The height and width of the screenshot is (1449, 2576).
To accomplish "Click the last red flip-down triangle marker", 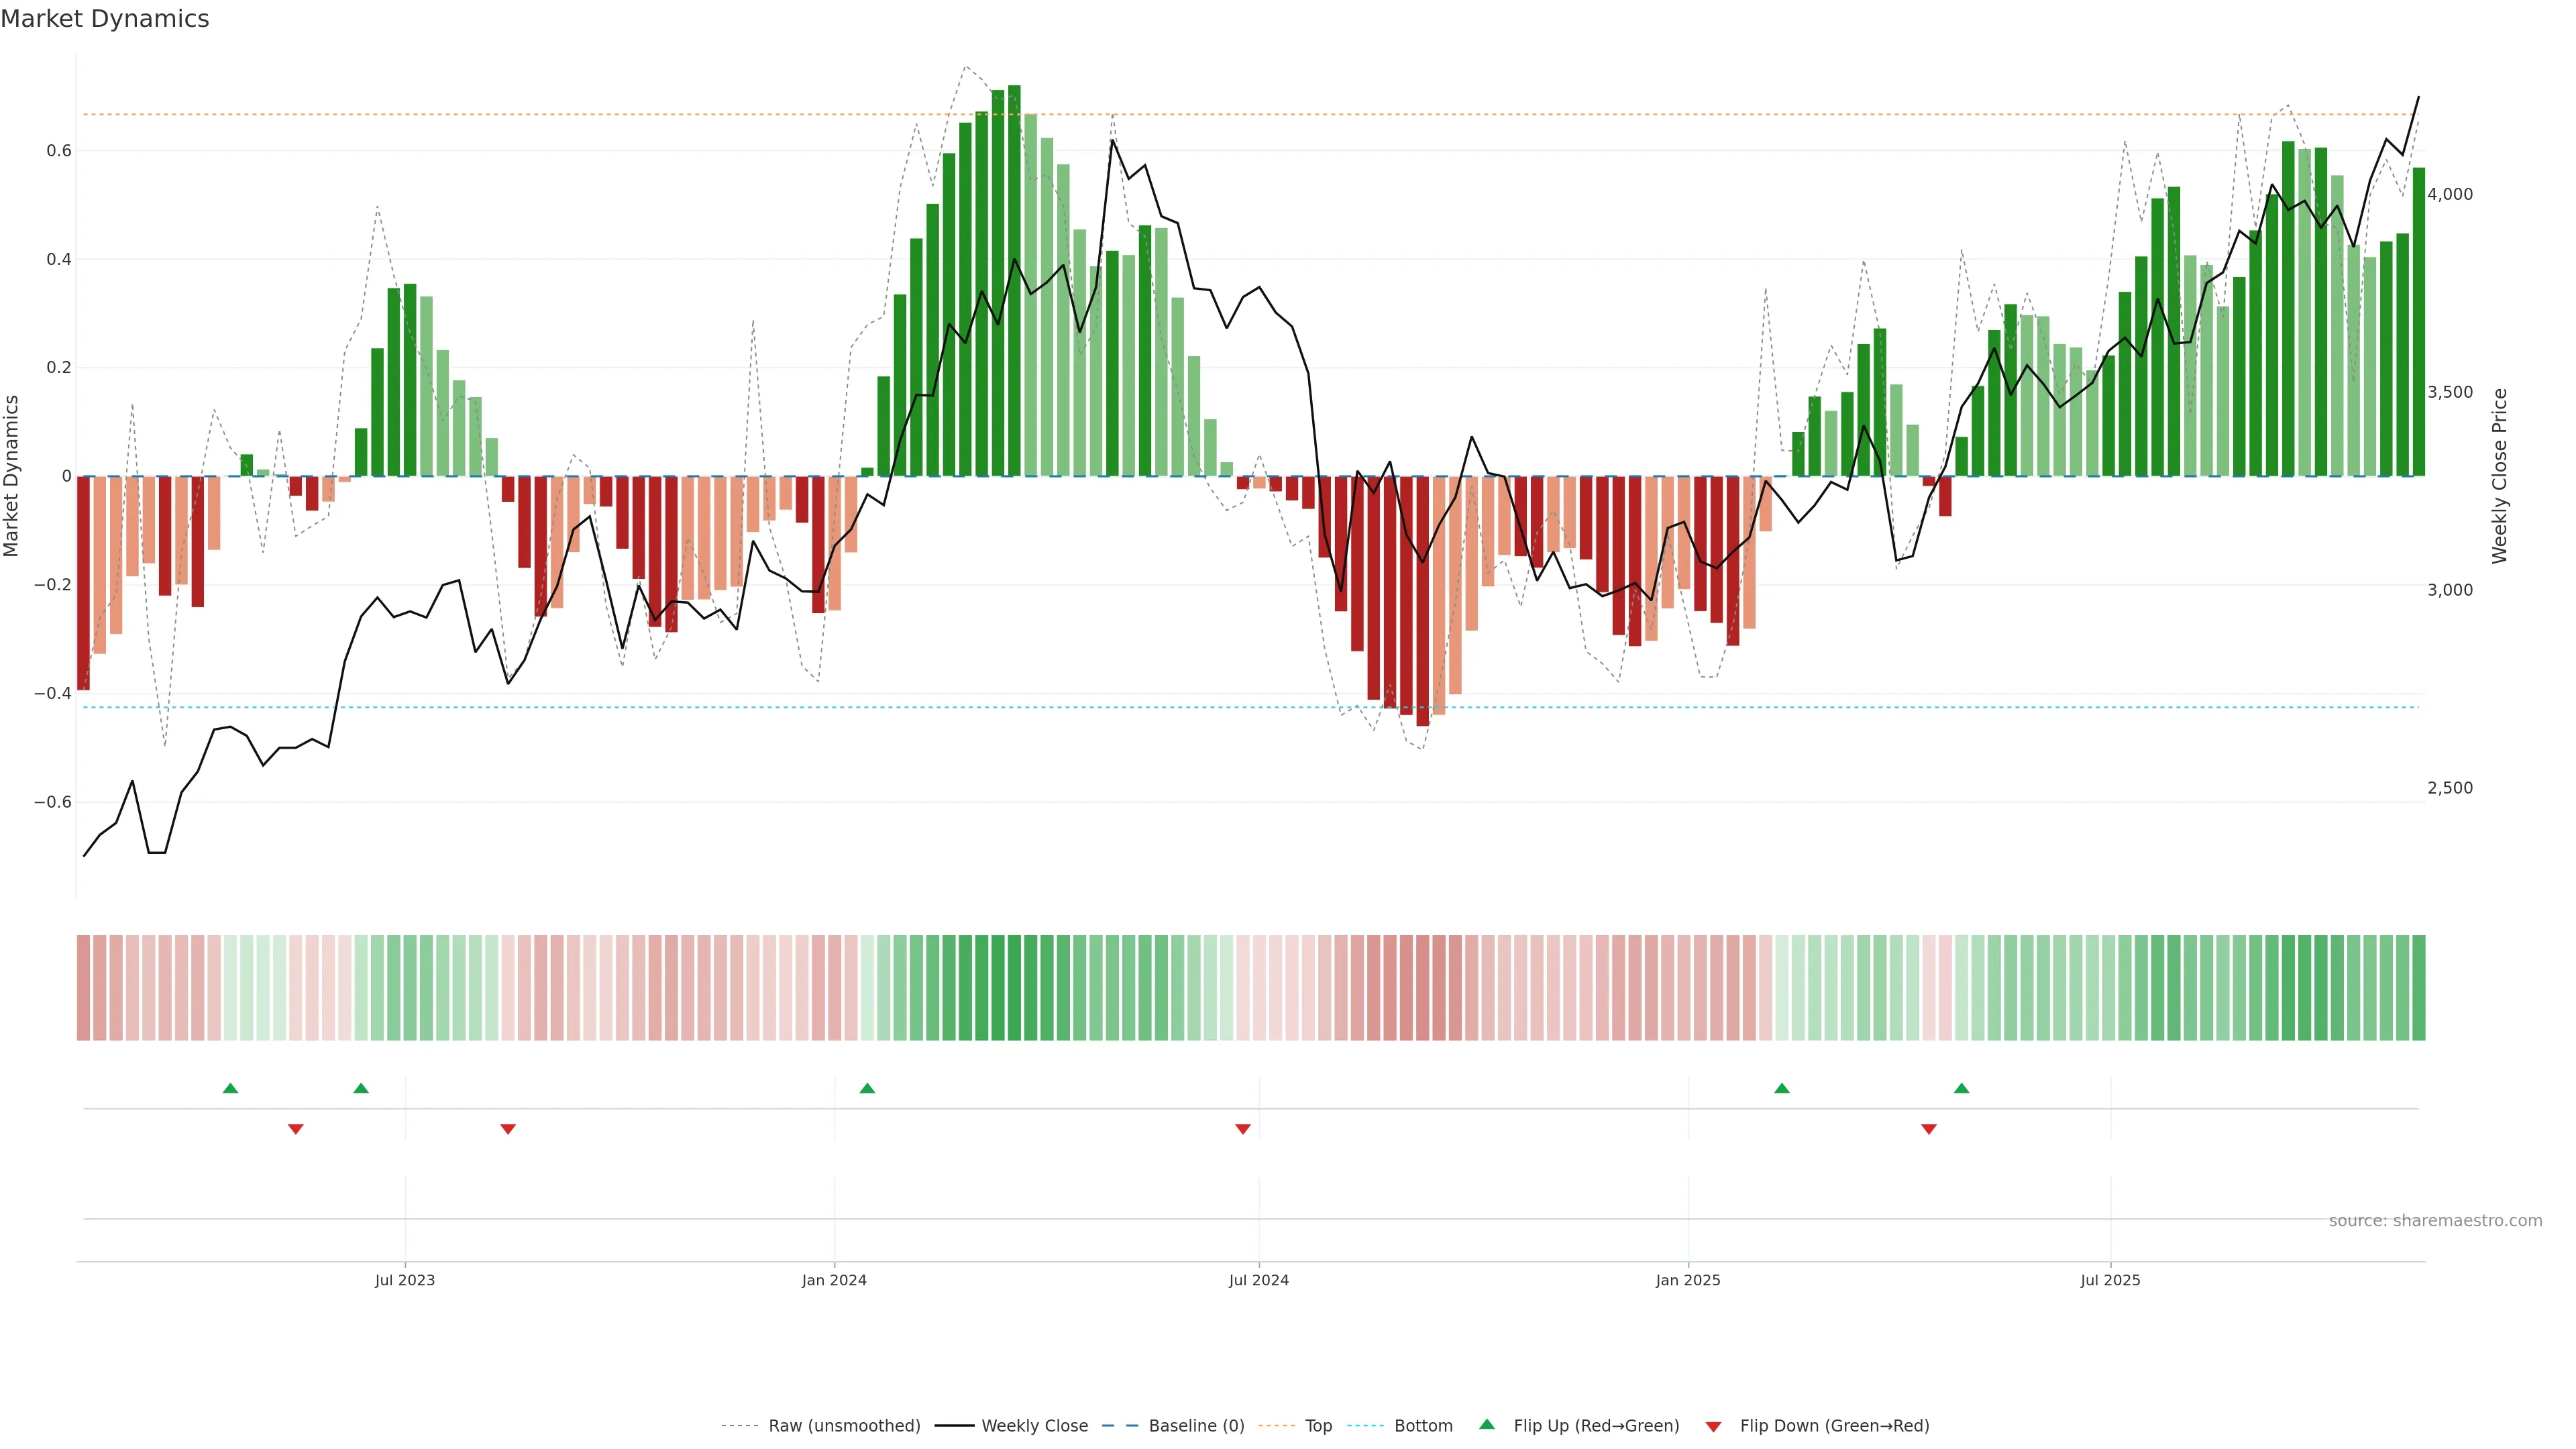I will click(x=1929, y=1129).
